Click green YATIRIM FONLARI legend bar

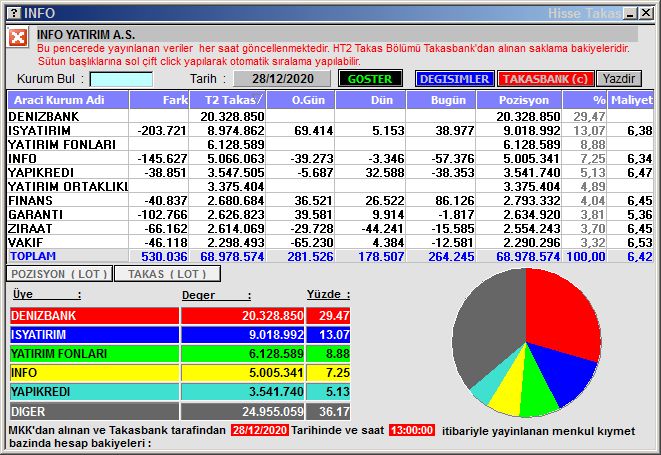tap(94, 354)
